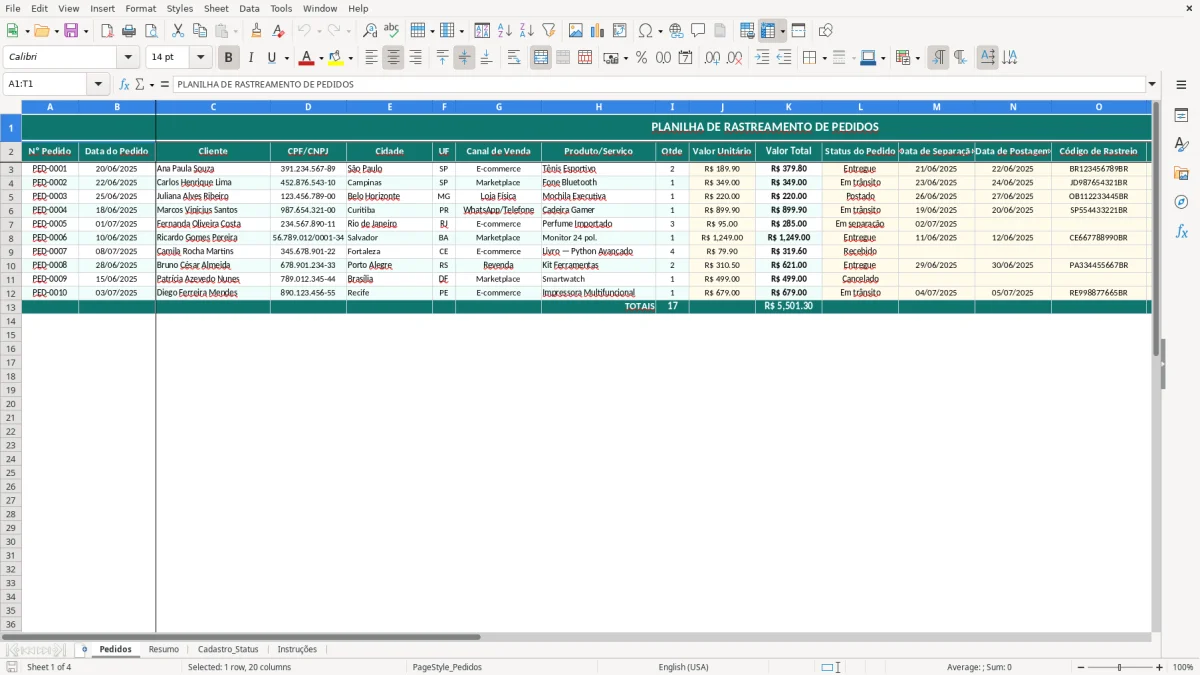Image resolution: width=1200 pixels, height=675 pixels.
Task: Open the Paste options dropdown arrow
Action: [x=235, y=31]
